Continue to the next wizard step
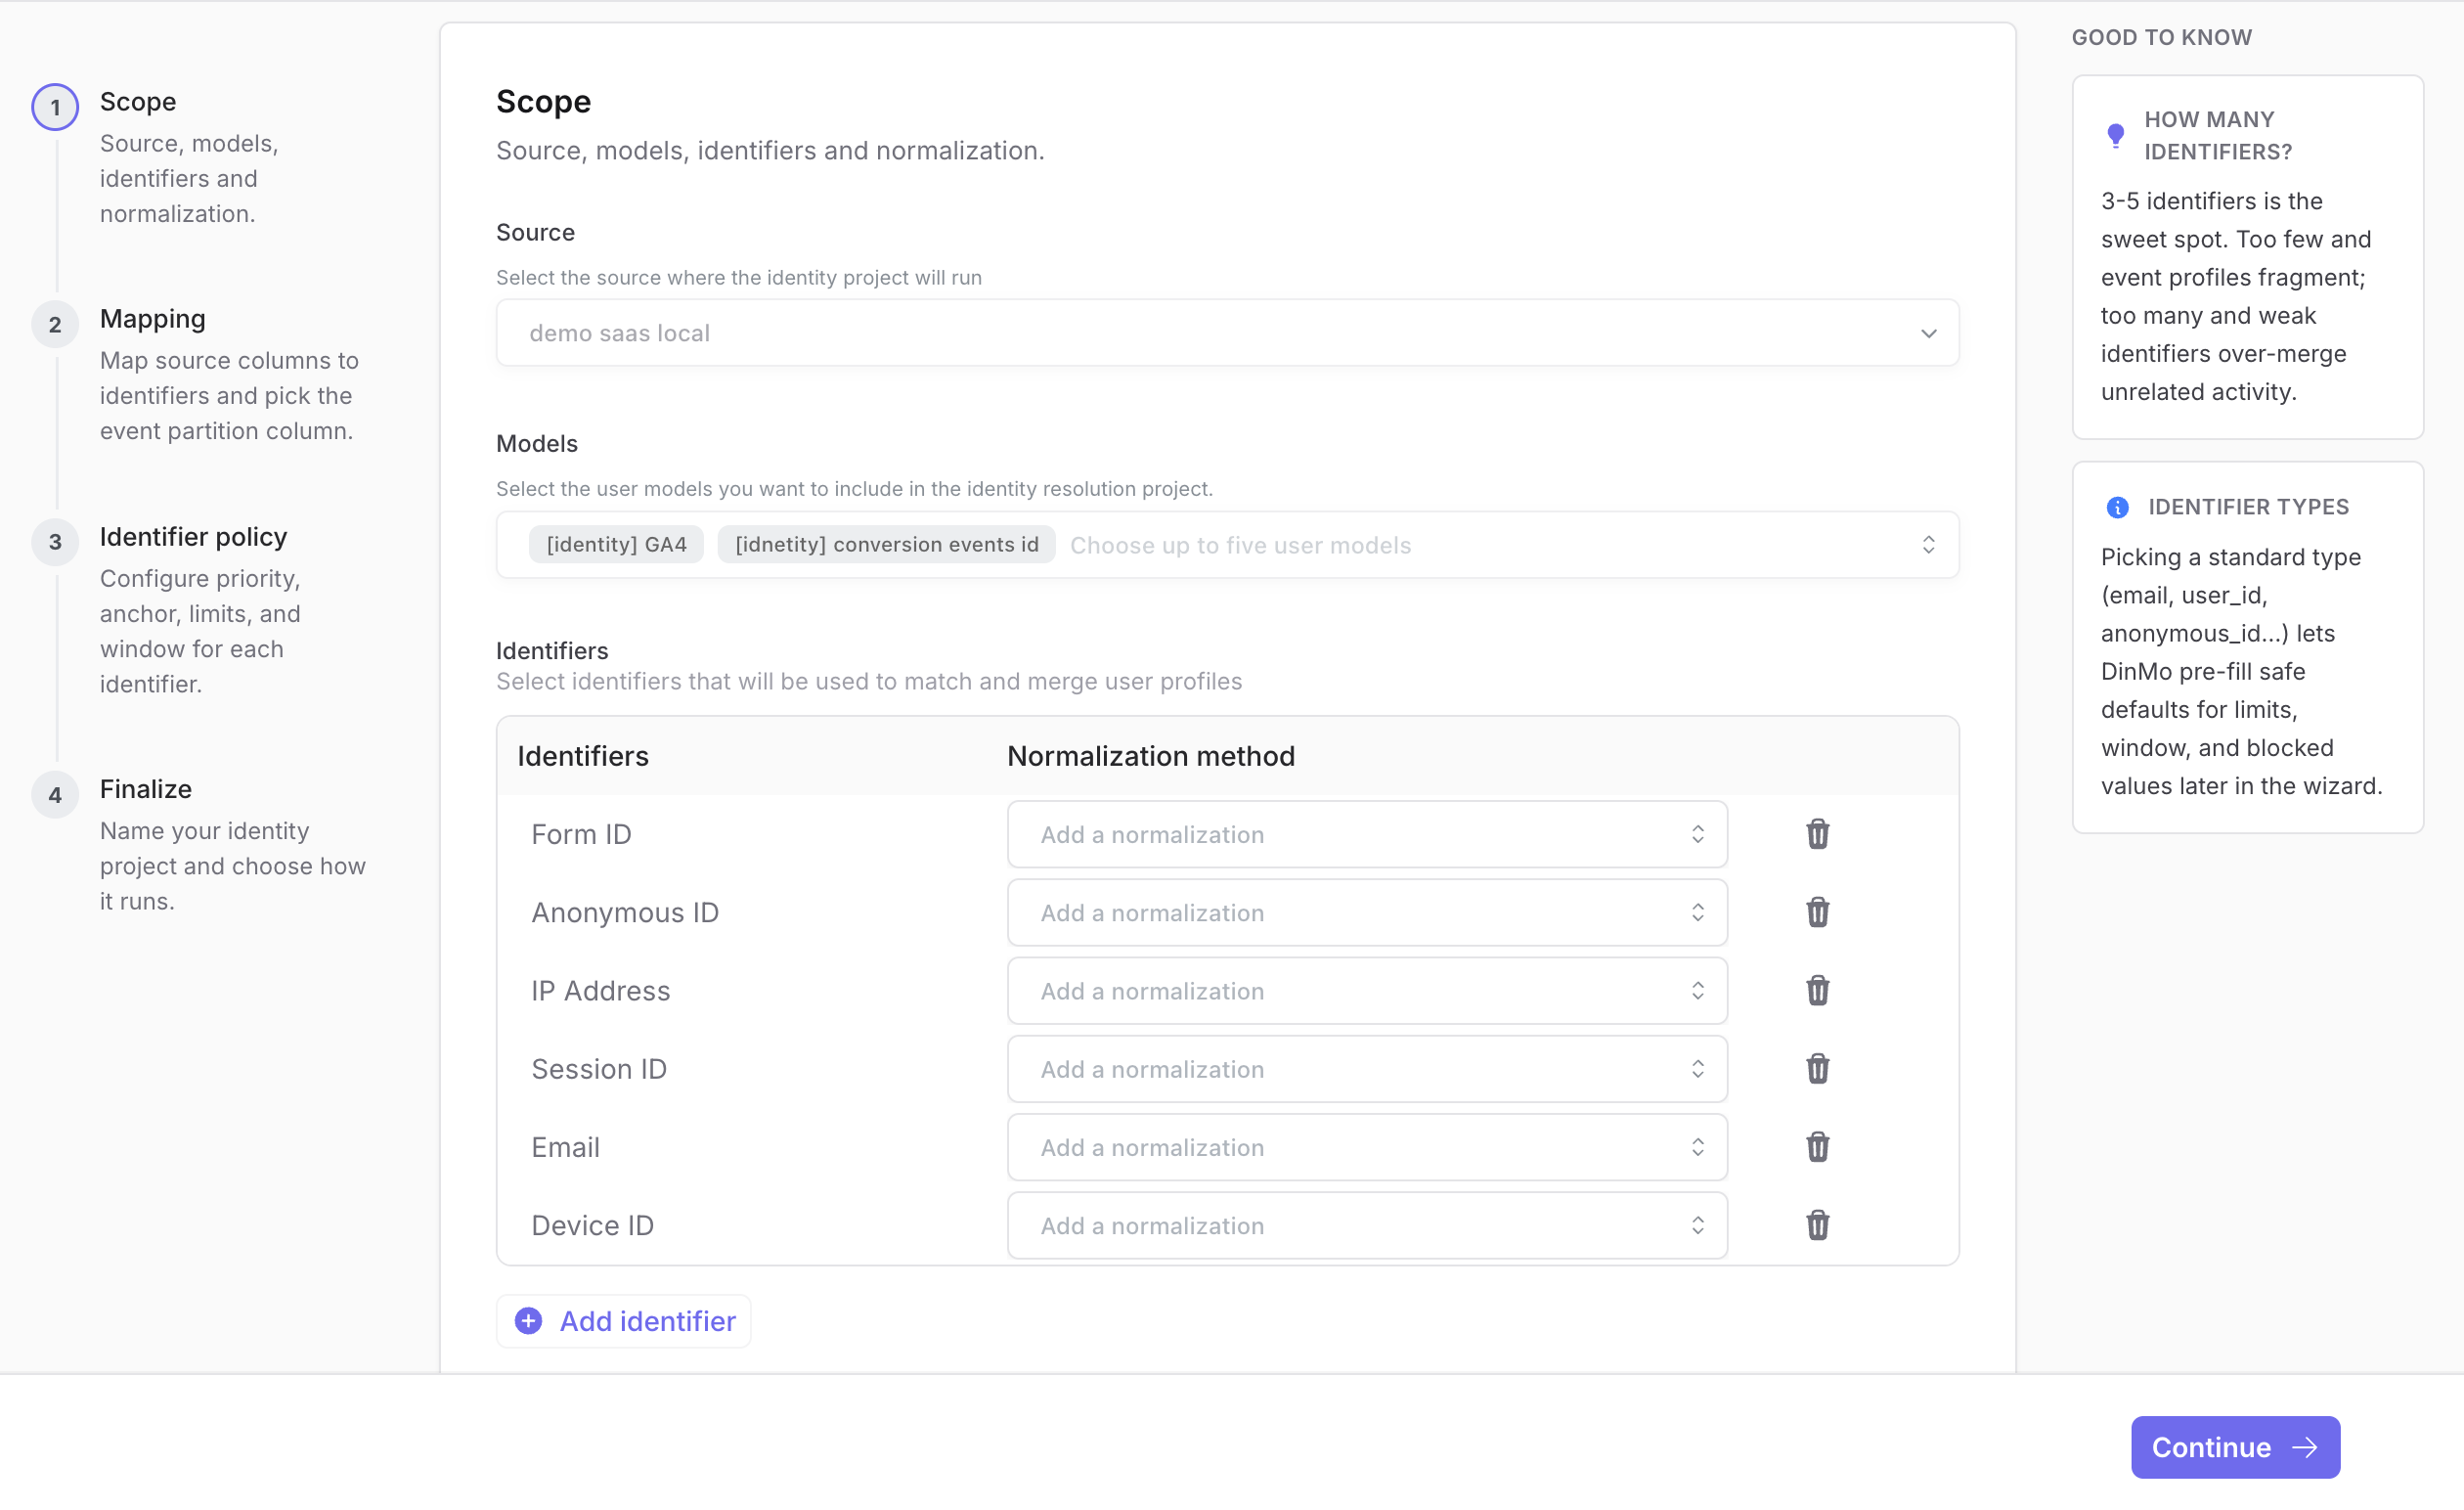 pyautogui.click(x=2235, y=1447)
